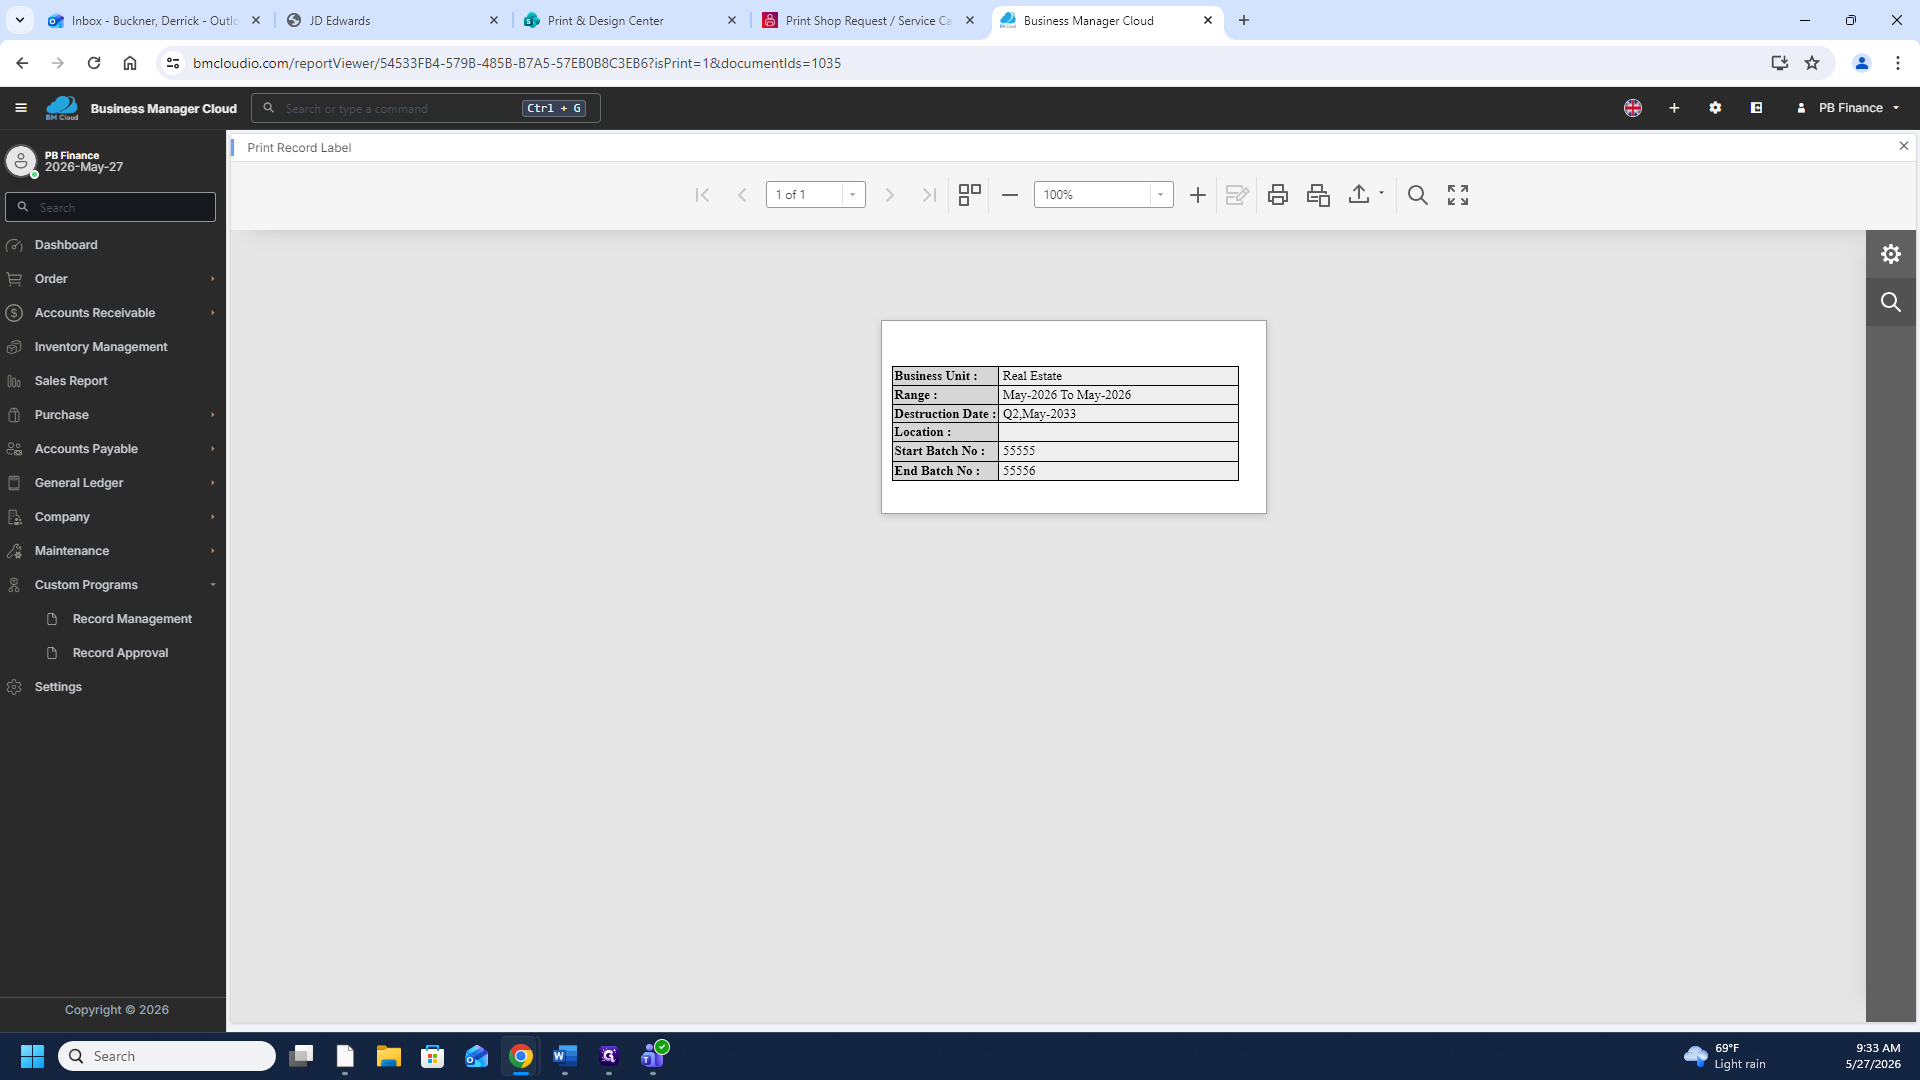This screenshot has height=1080, width=1920.
Task: Open report viewer settings gear panel
Action: [x=1890, y=254]
